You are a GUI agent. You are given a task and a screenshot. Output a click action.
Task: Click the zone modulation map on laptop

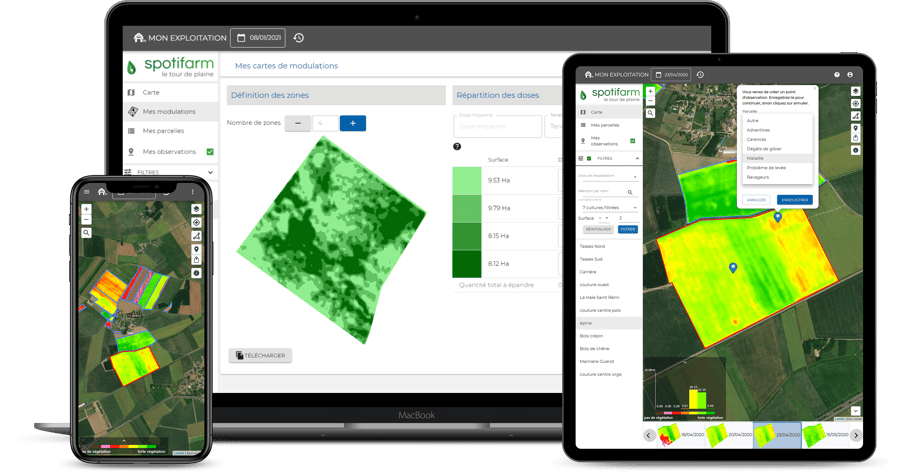331,240
